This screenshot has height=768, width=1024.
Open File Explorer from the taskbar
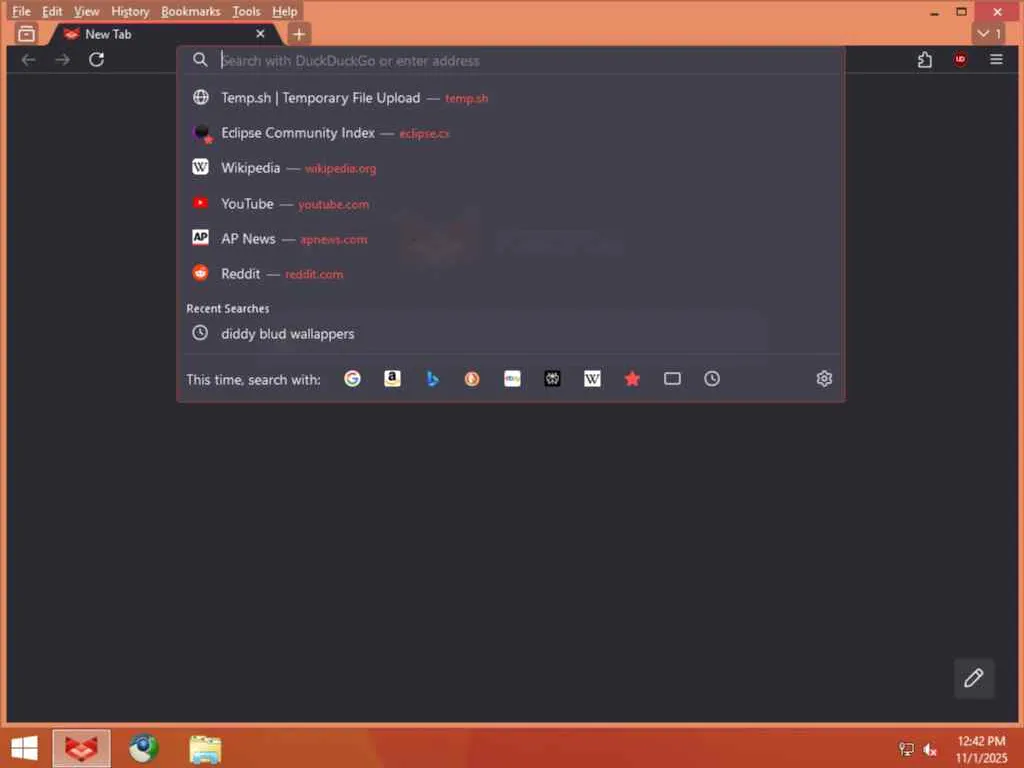coord(205,748)
